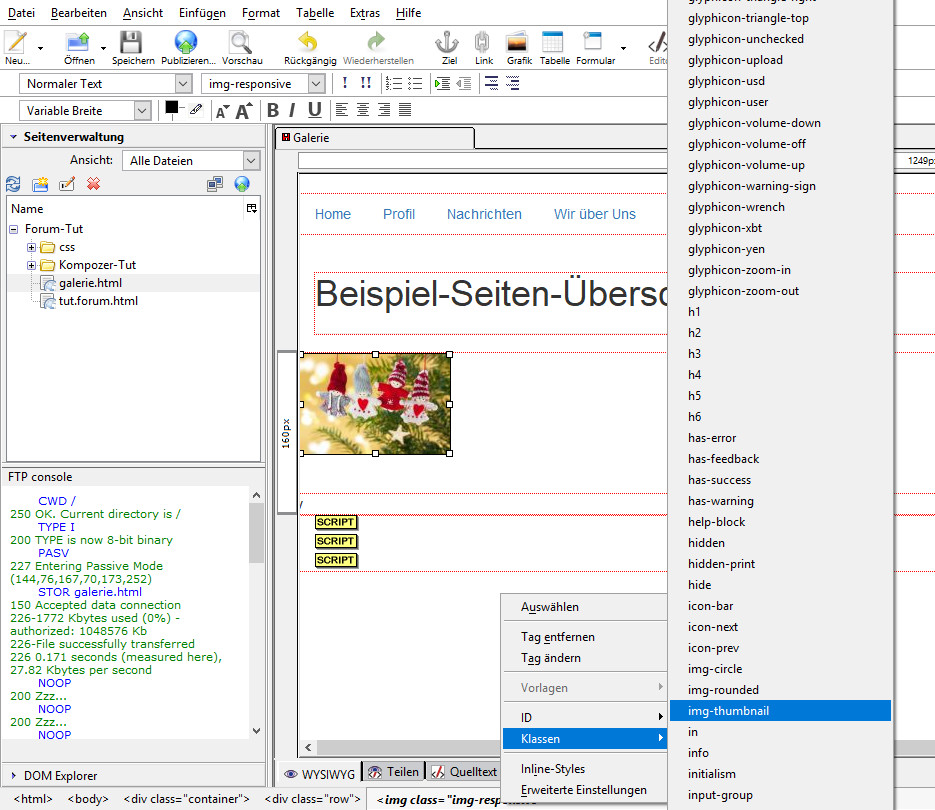Expand the css folder in the file tree
The height and width of the screenshot is (810, 935).
[32, 247]
